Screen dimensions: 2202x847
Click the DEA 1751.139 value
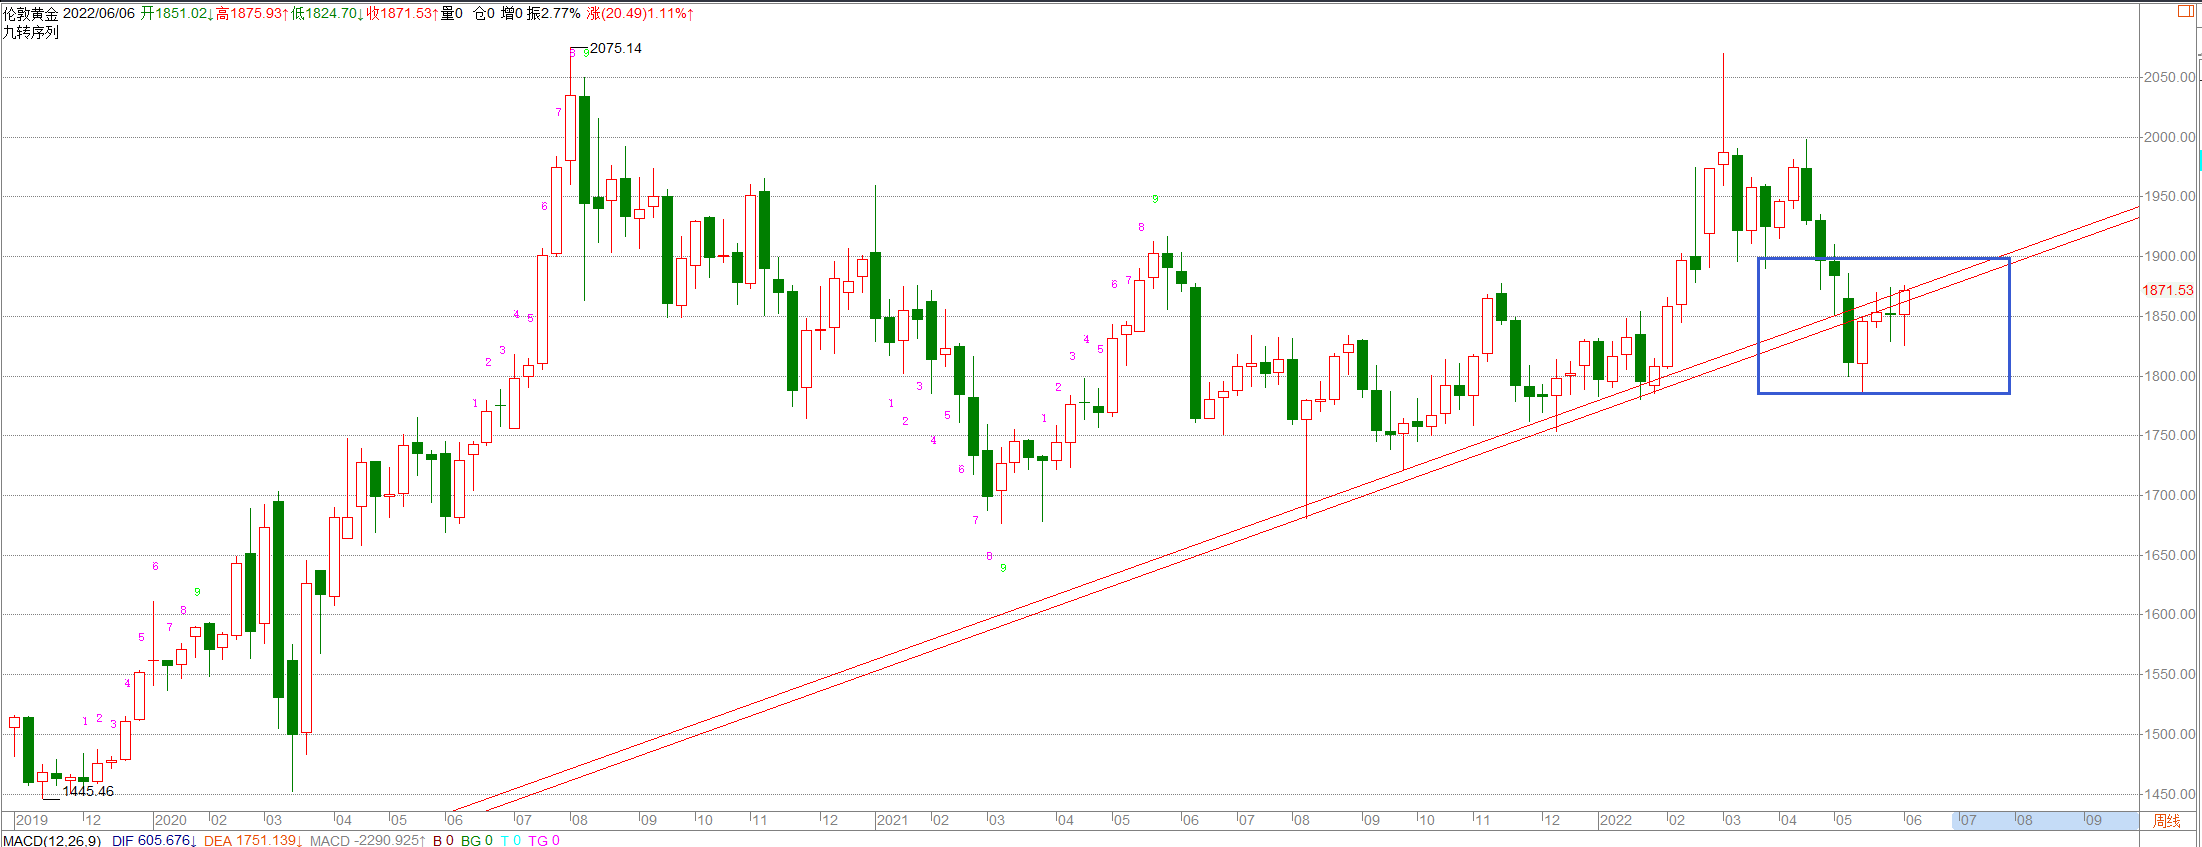pos(251,840)
